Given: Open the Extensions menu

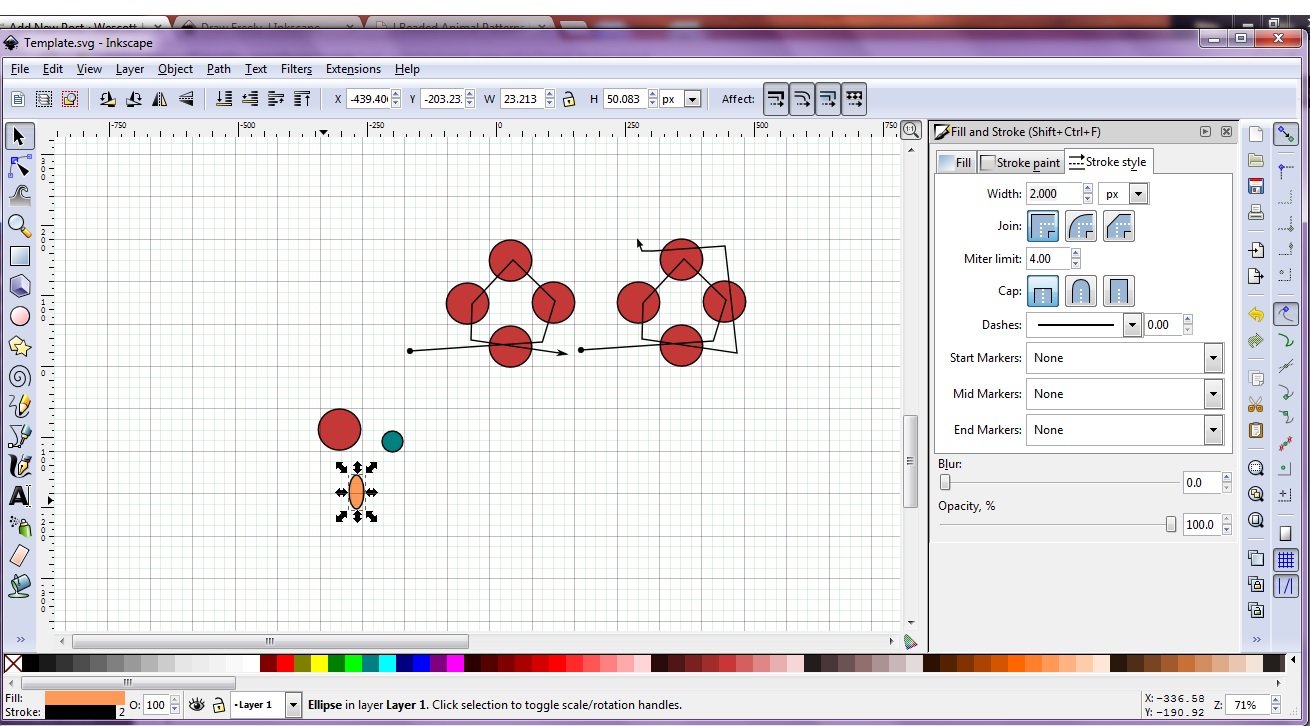Looking at the screenshot, I should click(x=353, y=69).
